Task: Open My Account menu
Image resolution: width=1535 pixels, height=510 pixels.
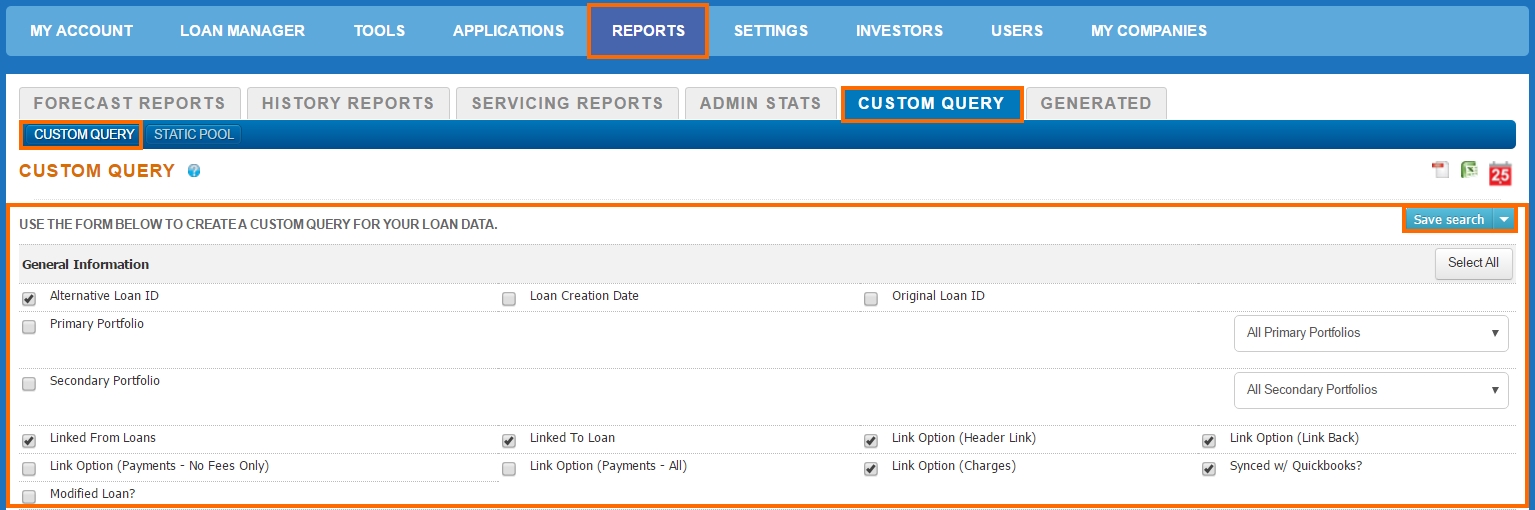Action: coord(81,31)
